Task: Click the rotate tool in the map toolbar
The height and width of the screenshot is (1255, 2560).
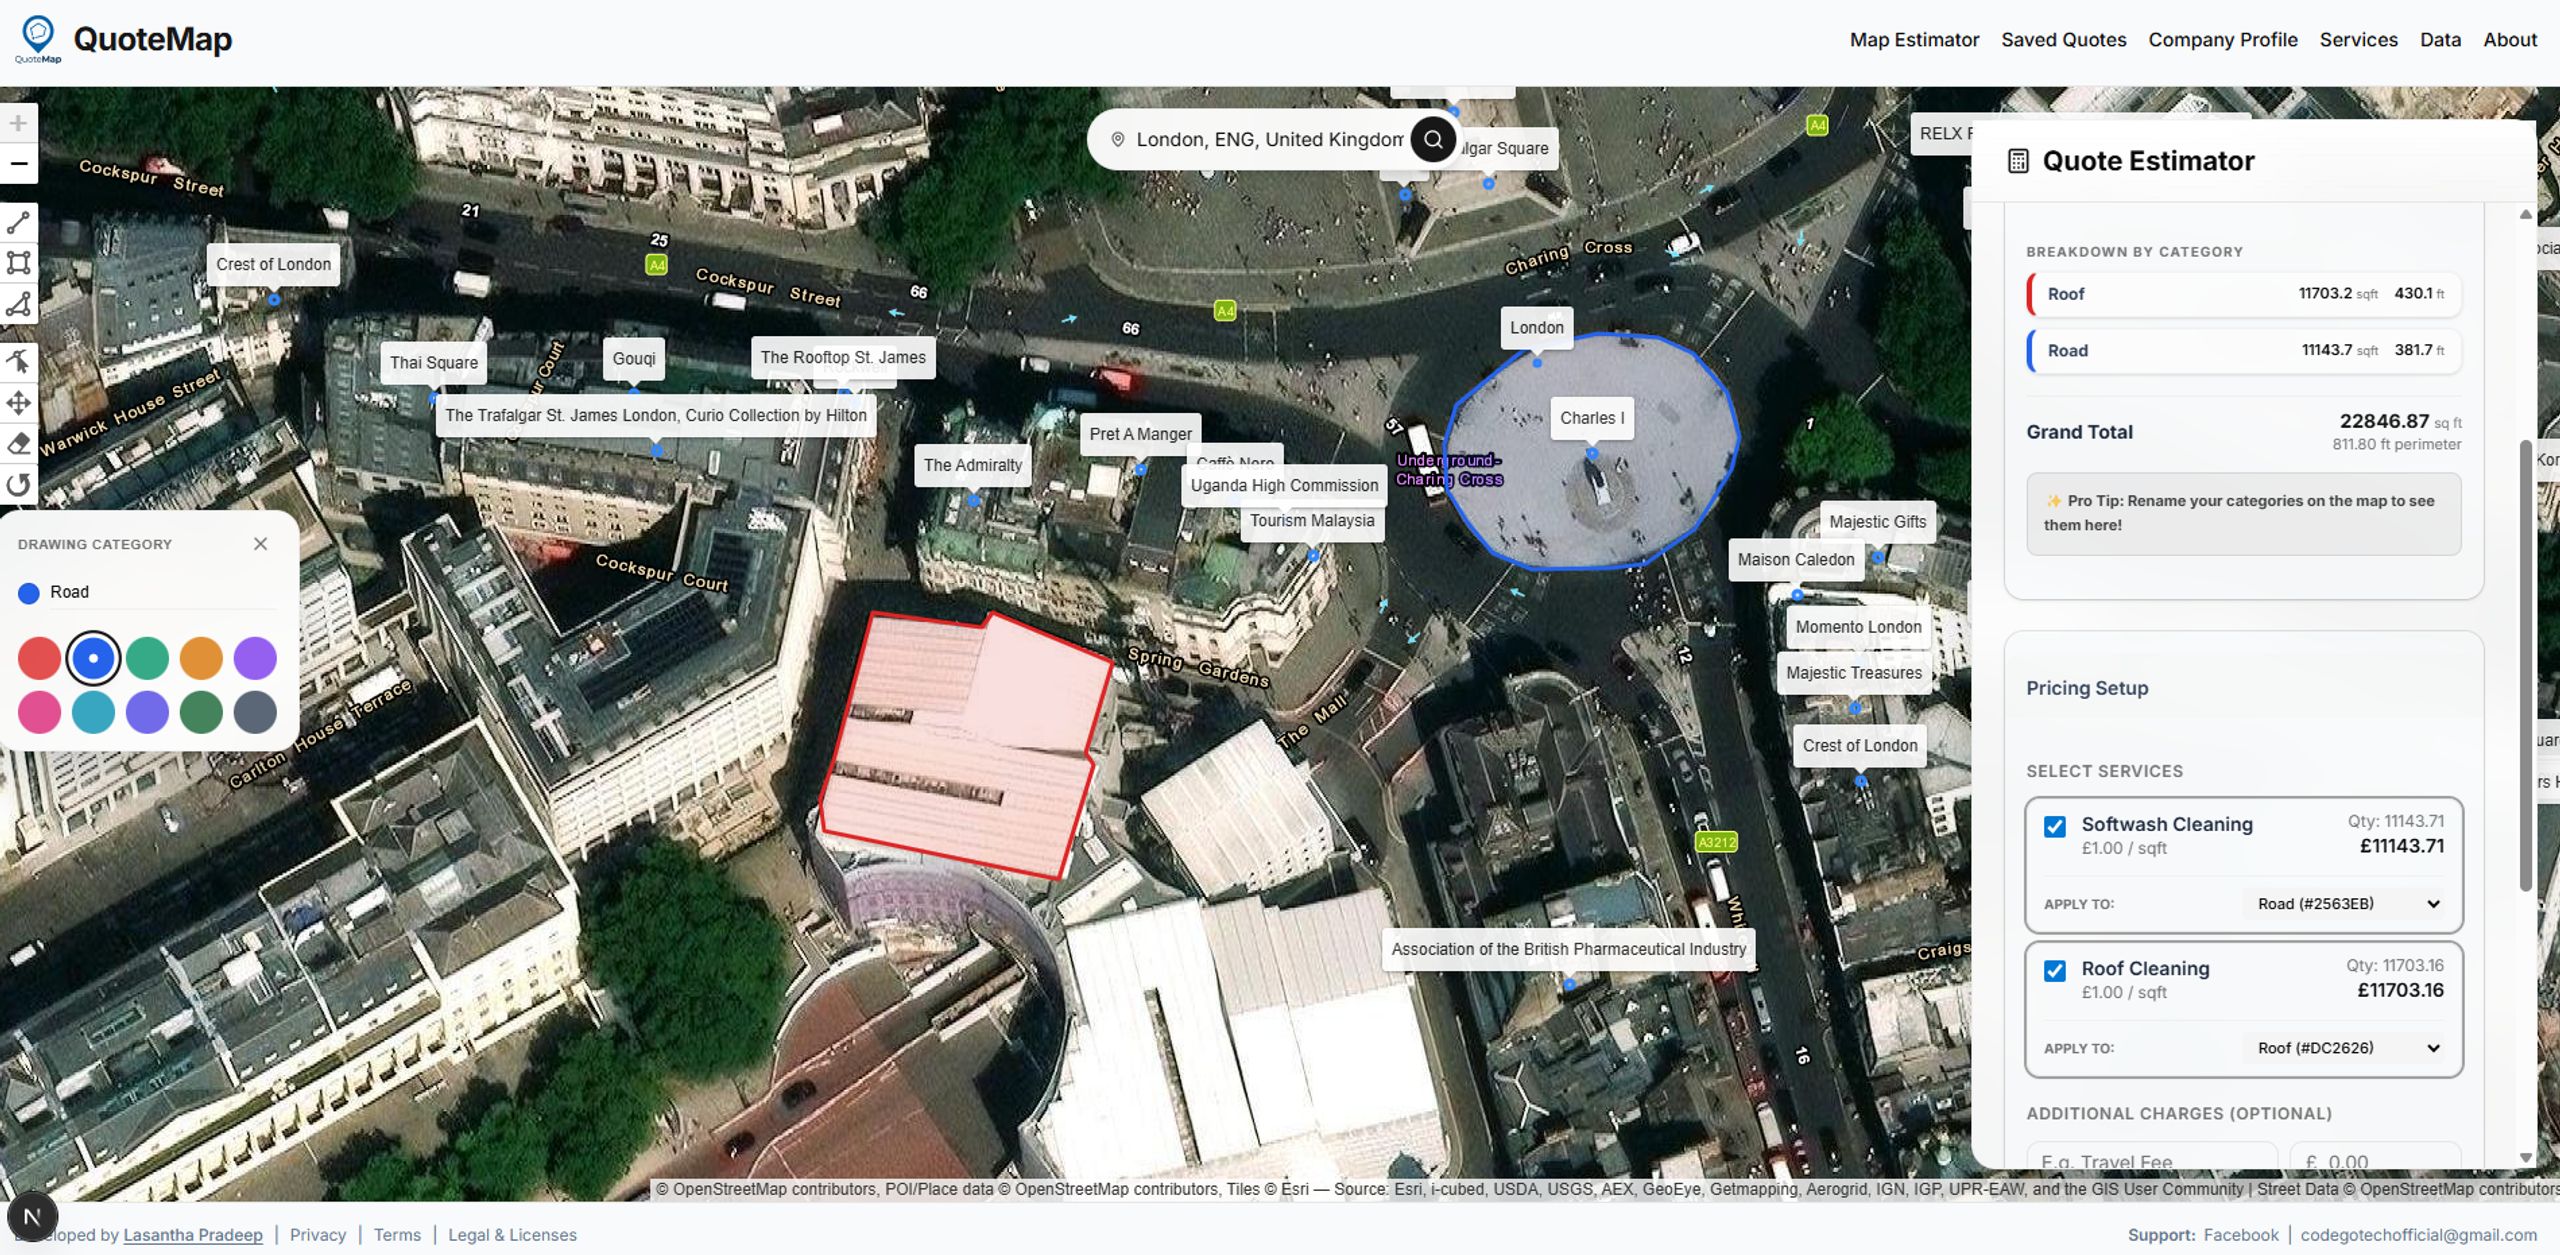Action: pyautogui.click(x=18, y=485)
